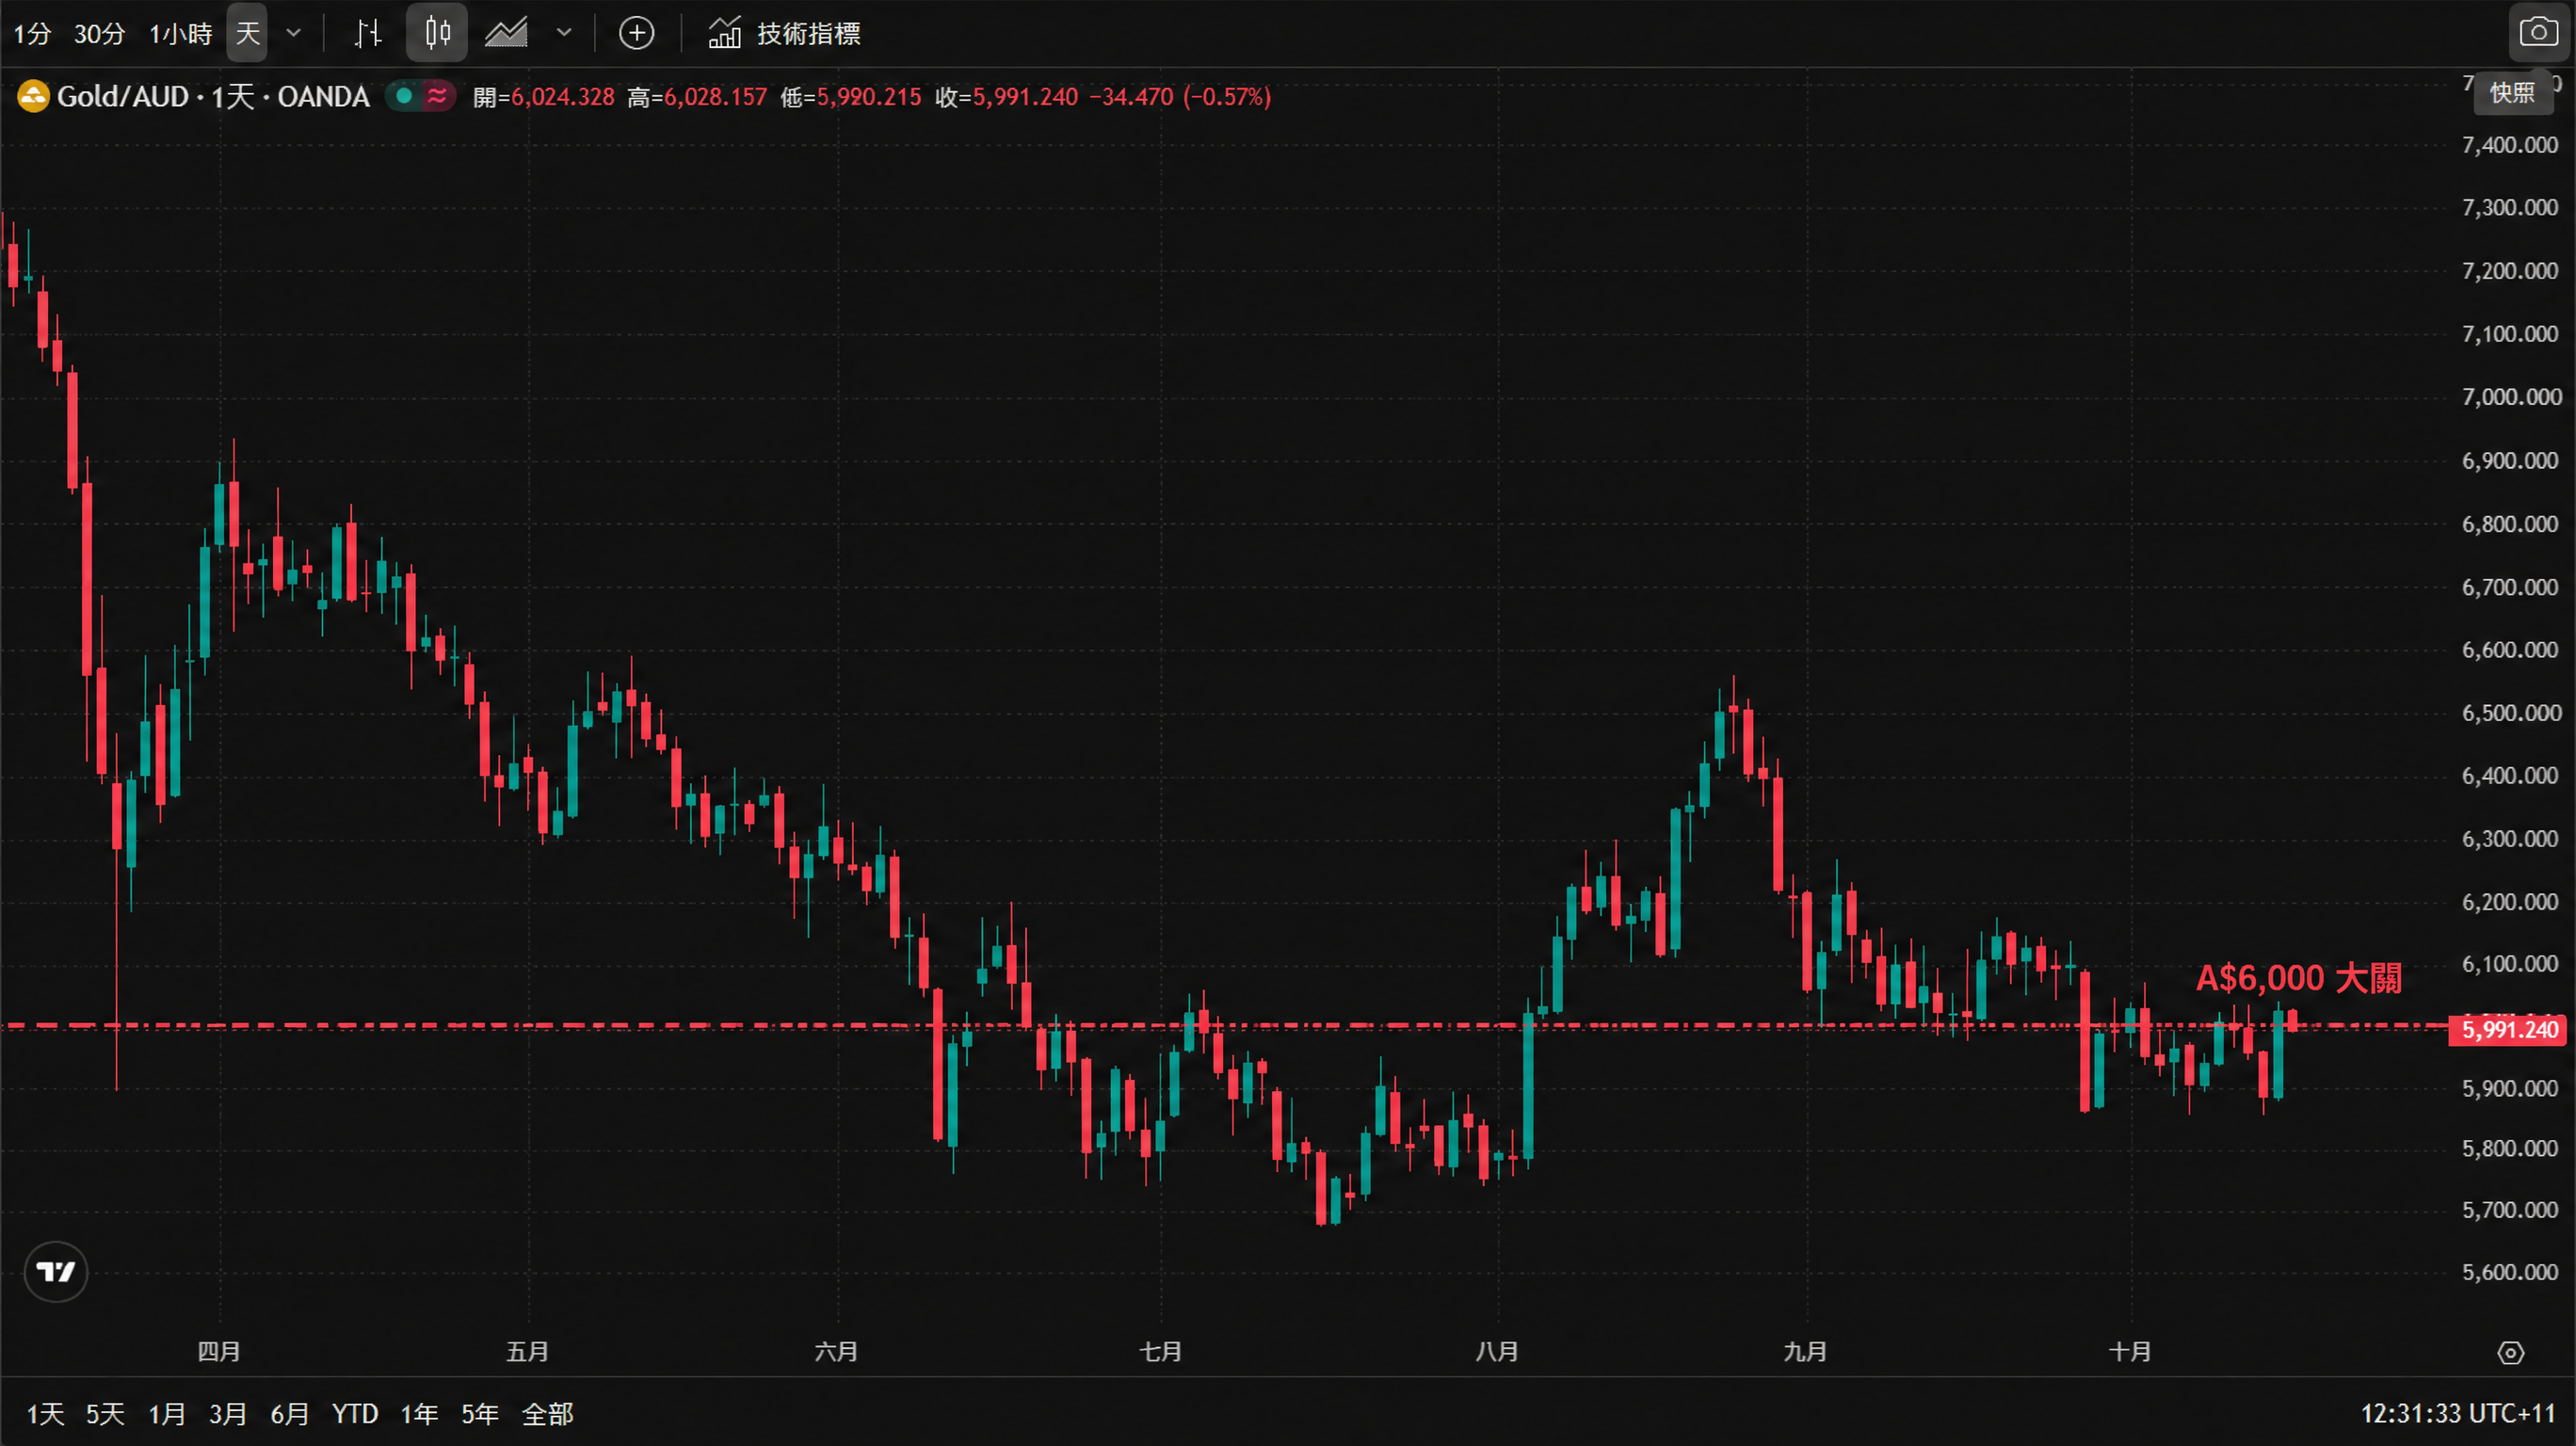Viewport: 2576px width, 1446px height.
Task: Switch to bar chart style
Action: pyautogui.click(x=369, y=33)
